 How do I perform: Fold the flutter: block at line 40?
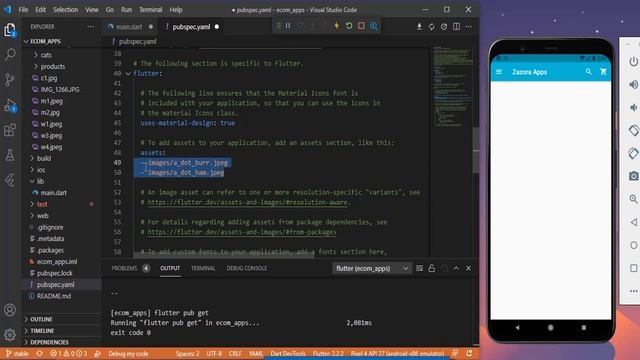(128, 73)
